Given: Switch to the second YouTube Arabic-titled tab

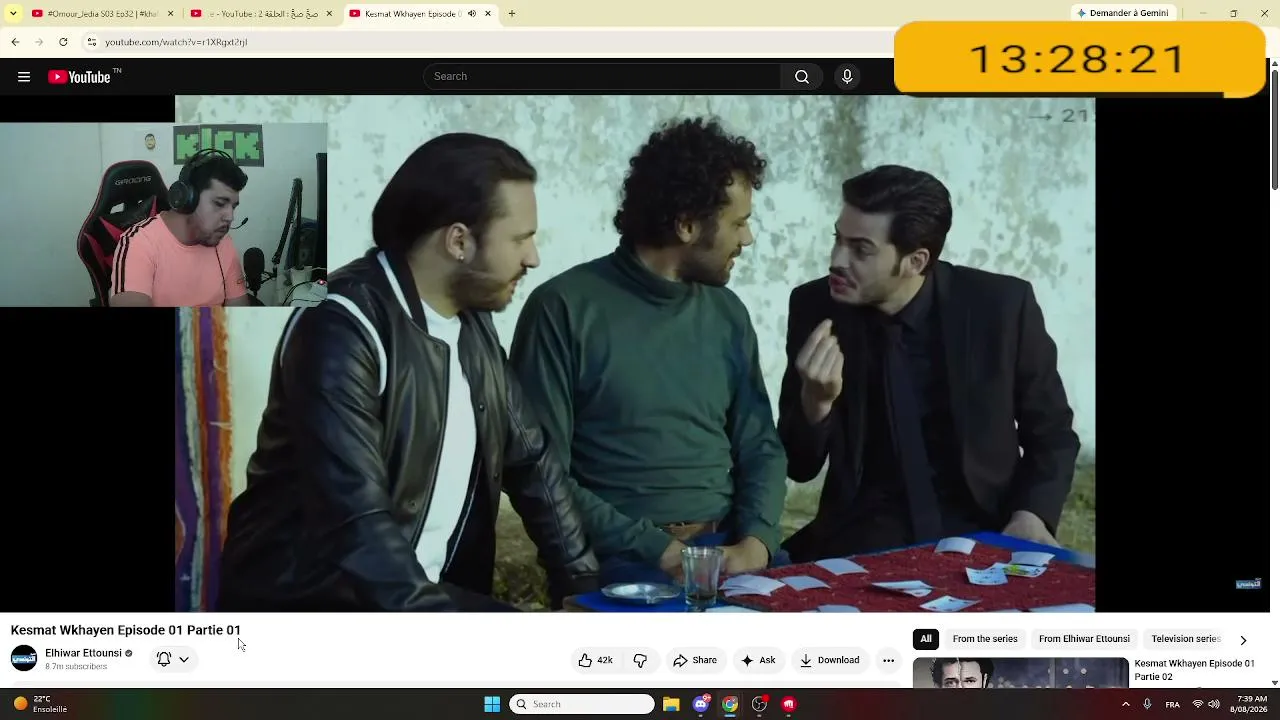Looking at the screenshot, I should click(262, 14).
